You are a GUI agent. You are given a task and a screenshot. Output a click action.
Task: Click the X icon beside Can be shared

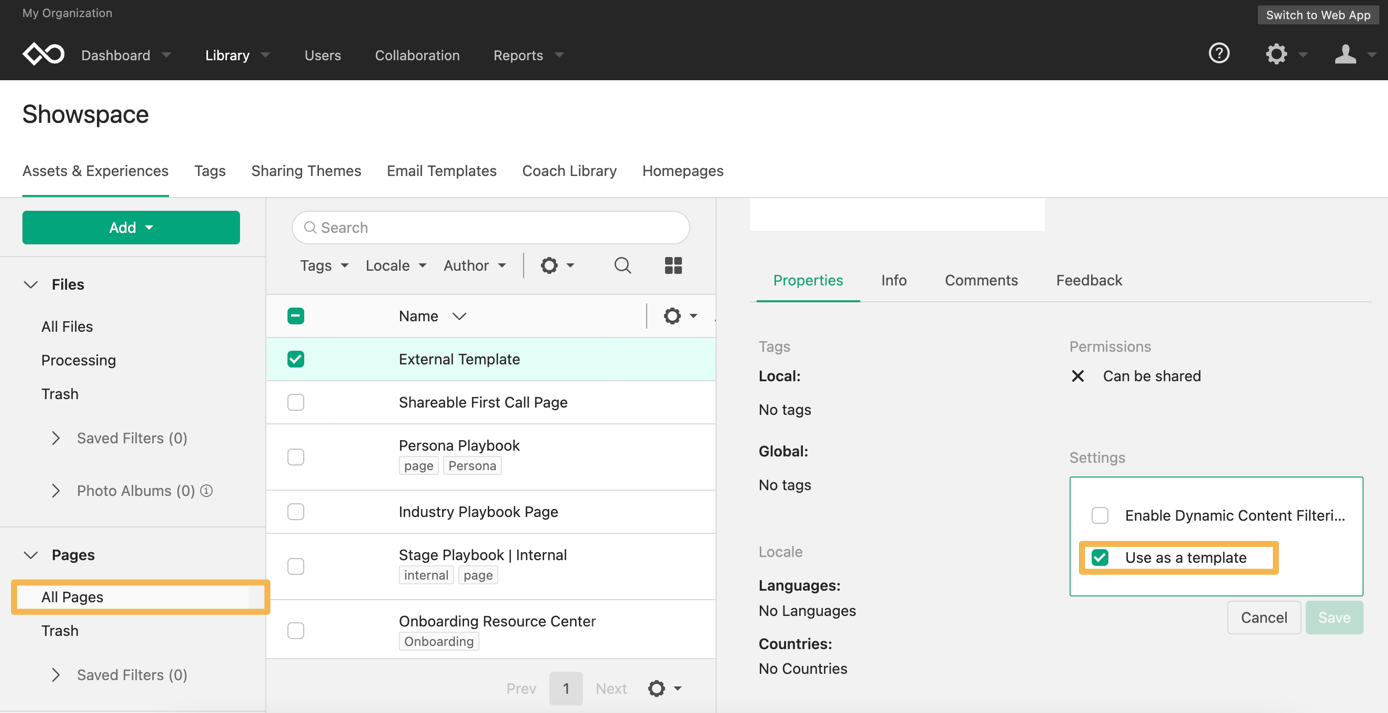[1077, 376]
